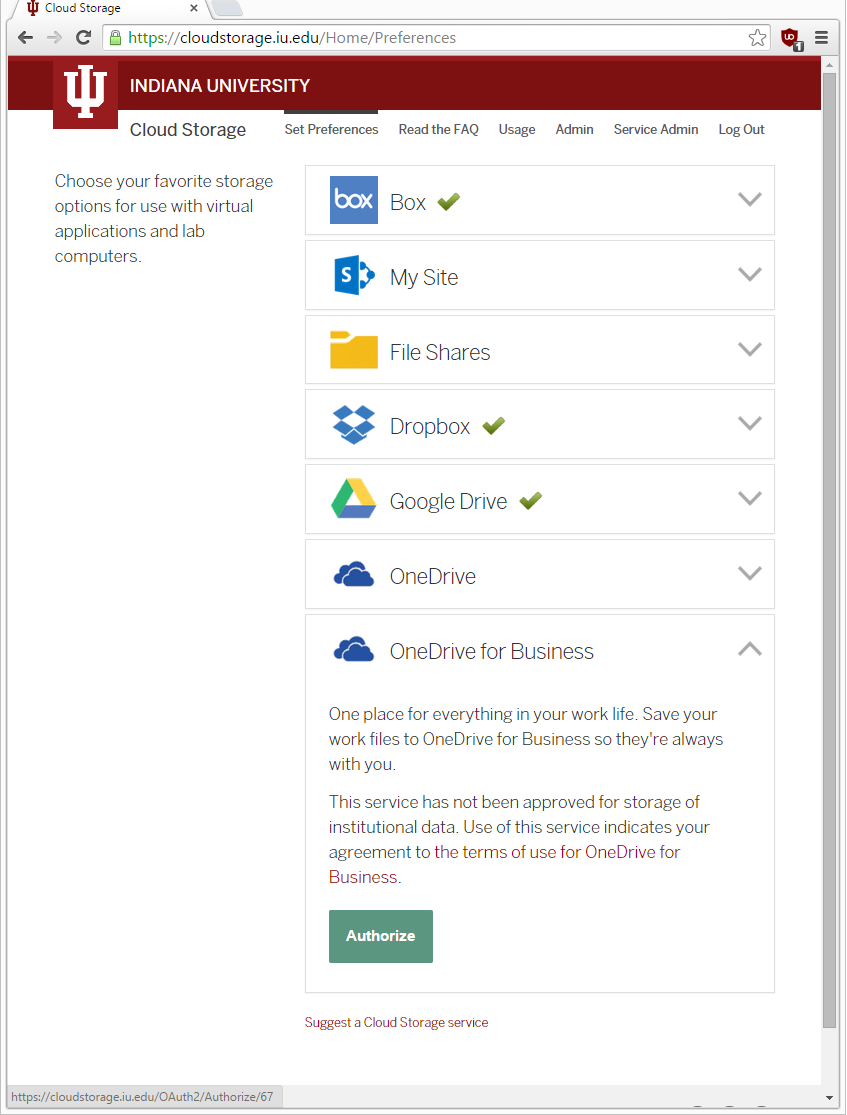
Task: Expand the OneDrive panel chevron
Action: click(750, 573)
